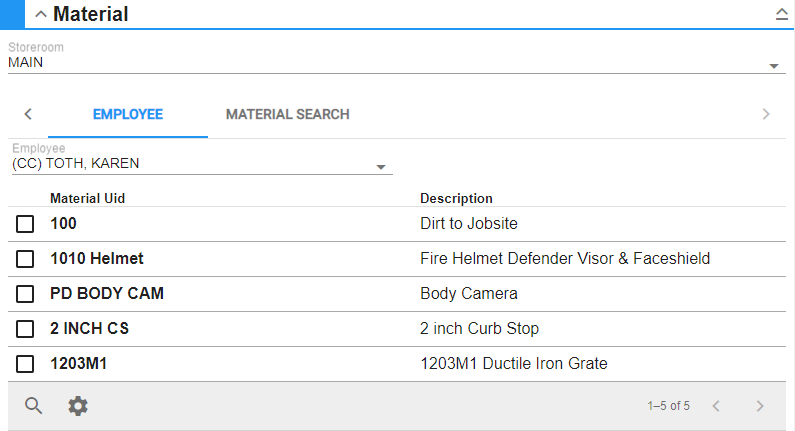Go to next page of results
The height and width of the screenshot is (431, 795).
(x=760, y=406)
